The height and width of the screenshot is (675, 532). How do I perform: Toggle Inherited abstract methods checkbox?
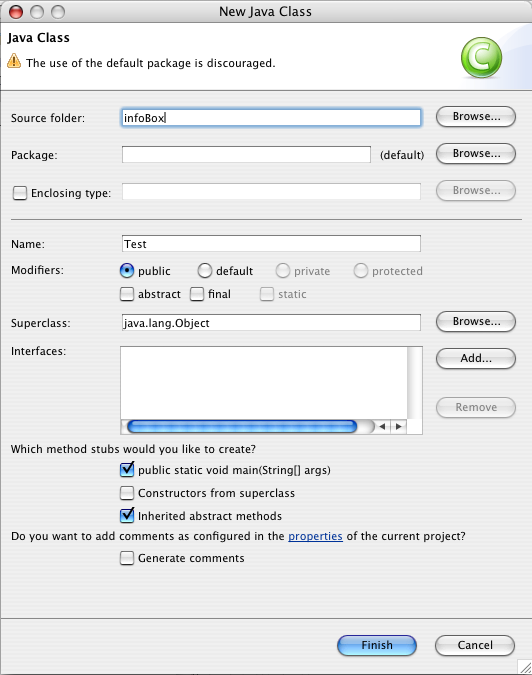(x=127, y=515)
